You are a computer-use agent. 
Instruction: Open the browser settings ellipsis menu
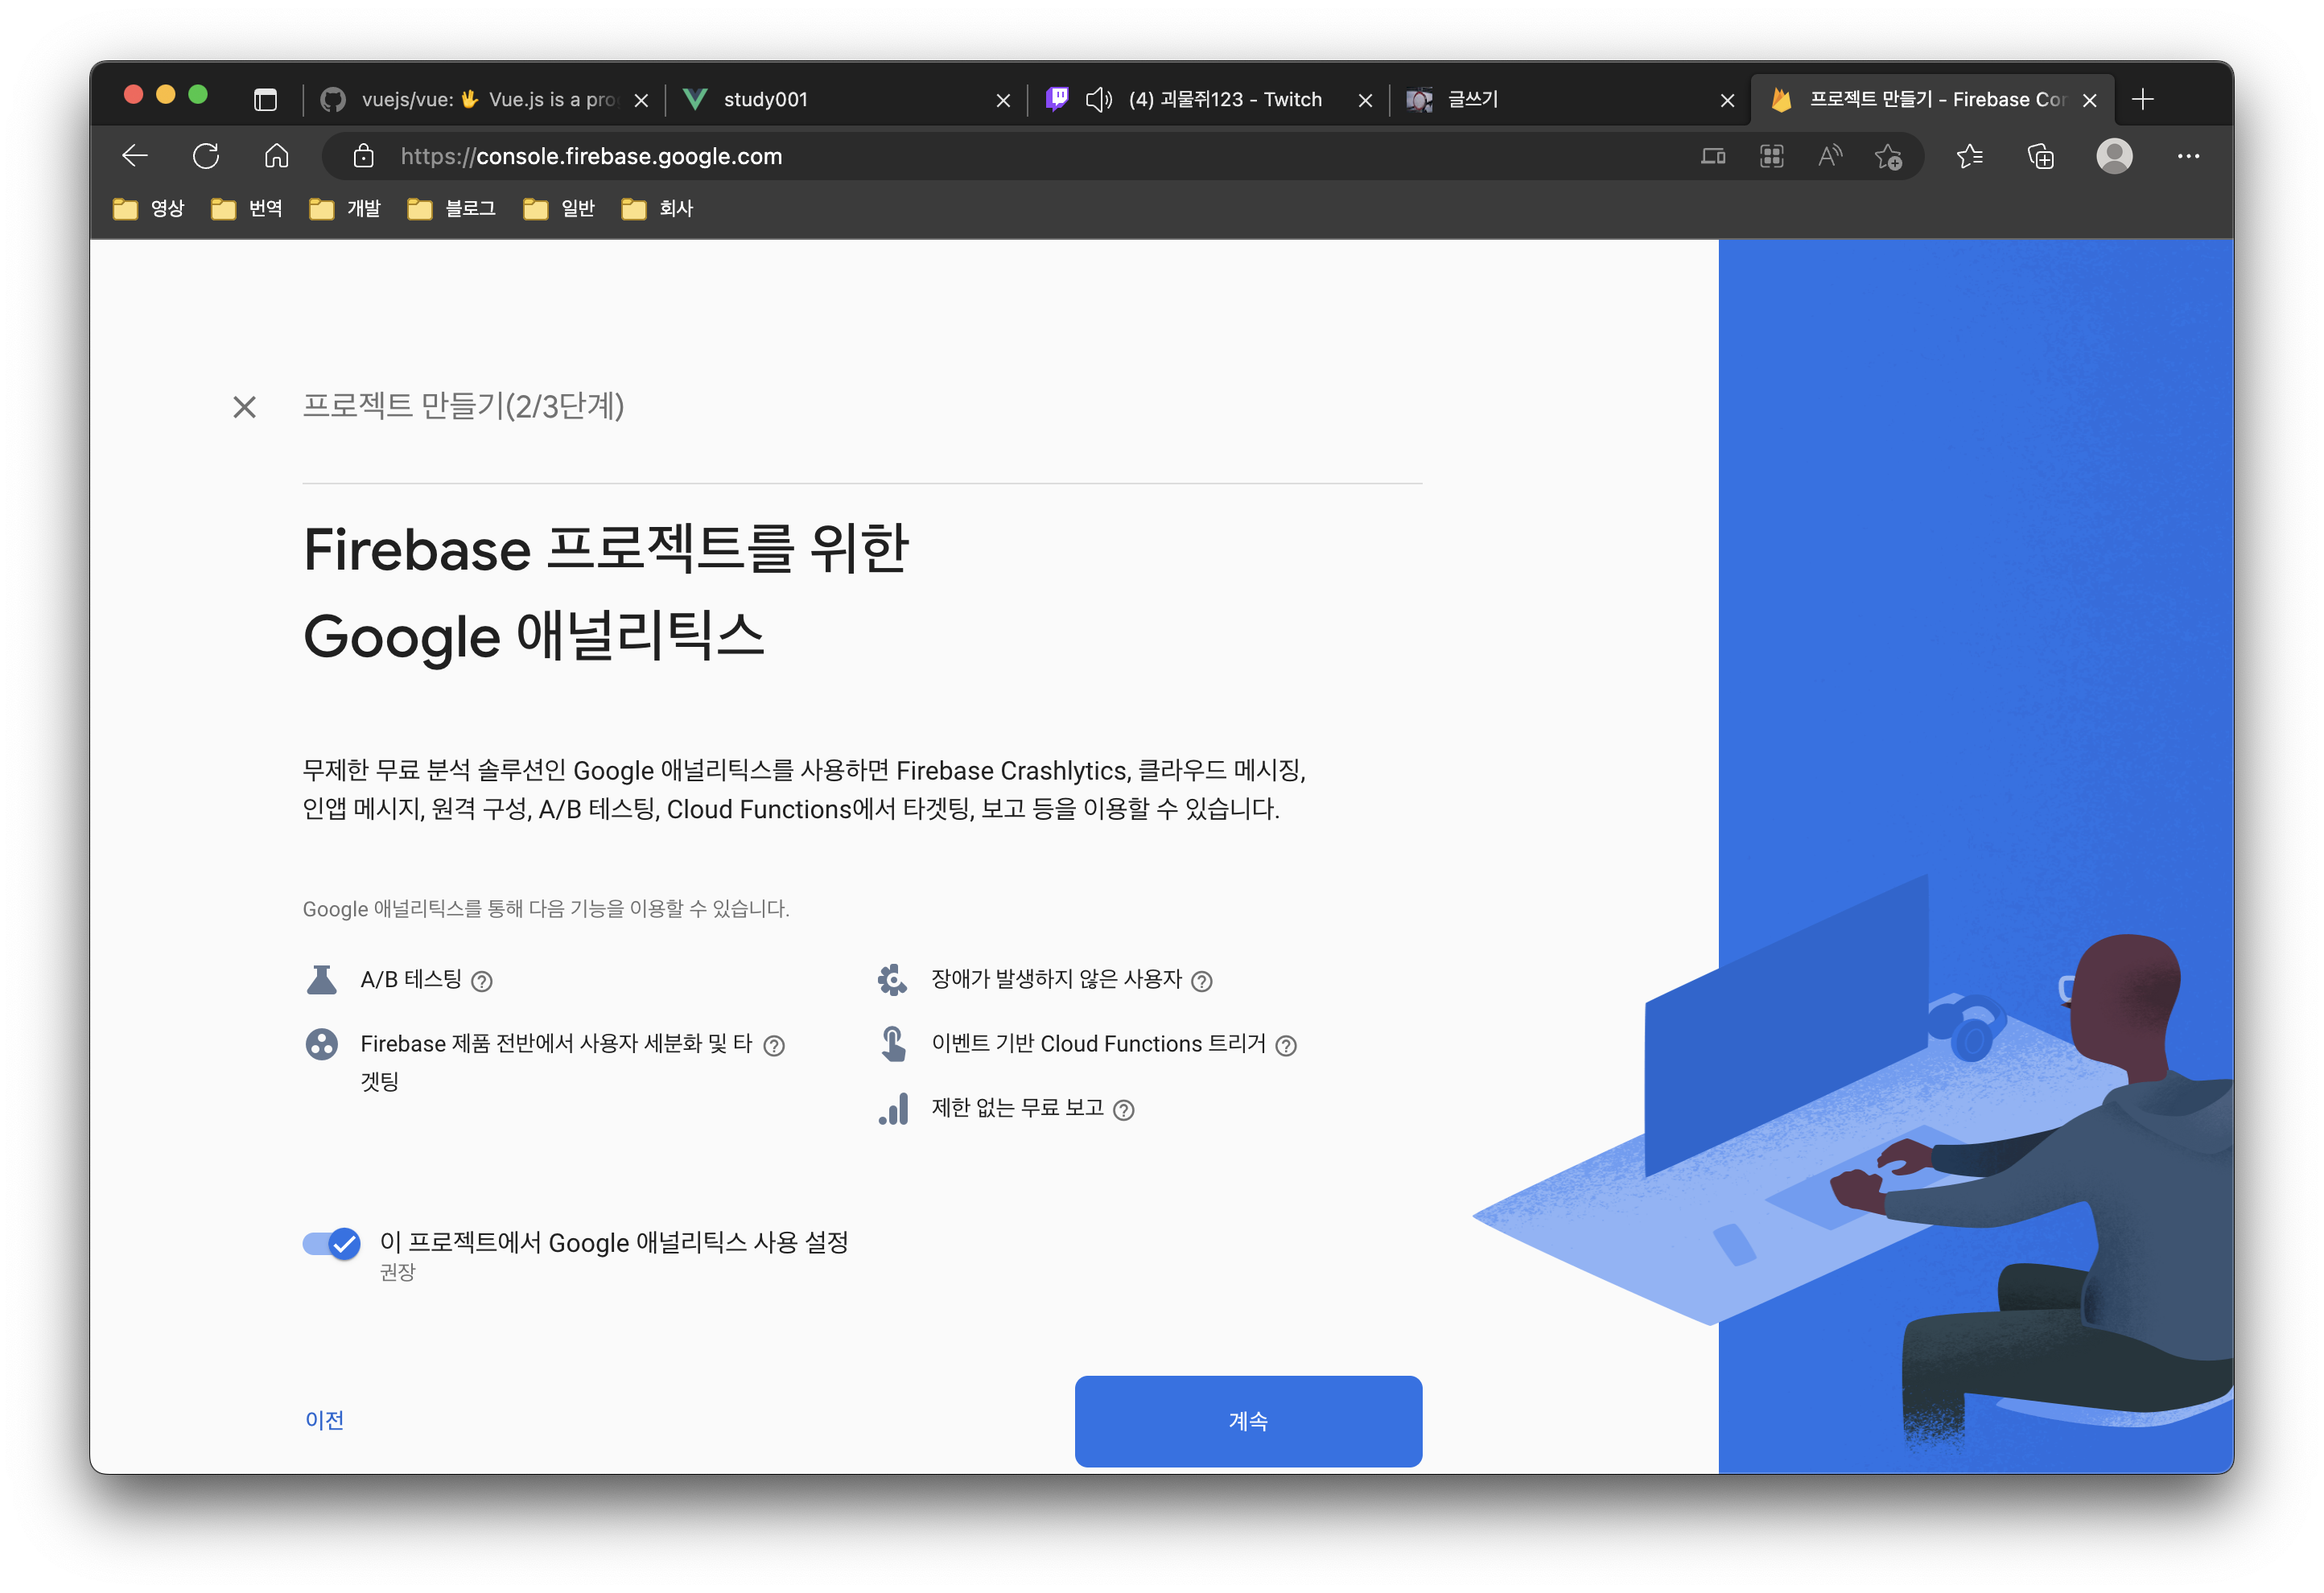(2188, 156)
